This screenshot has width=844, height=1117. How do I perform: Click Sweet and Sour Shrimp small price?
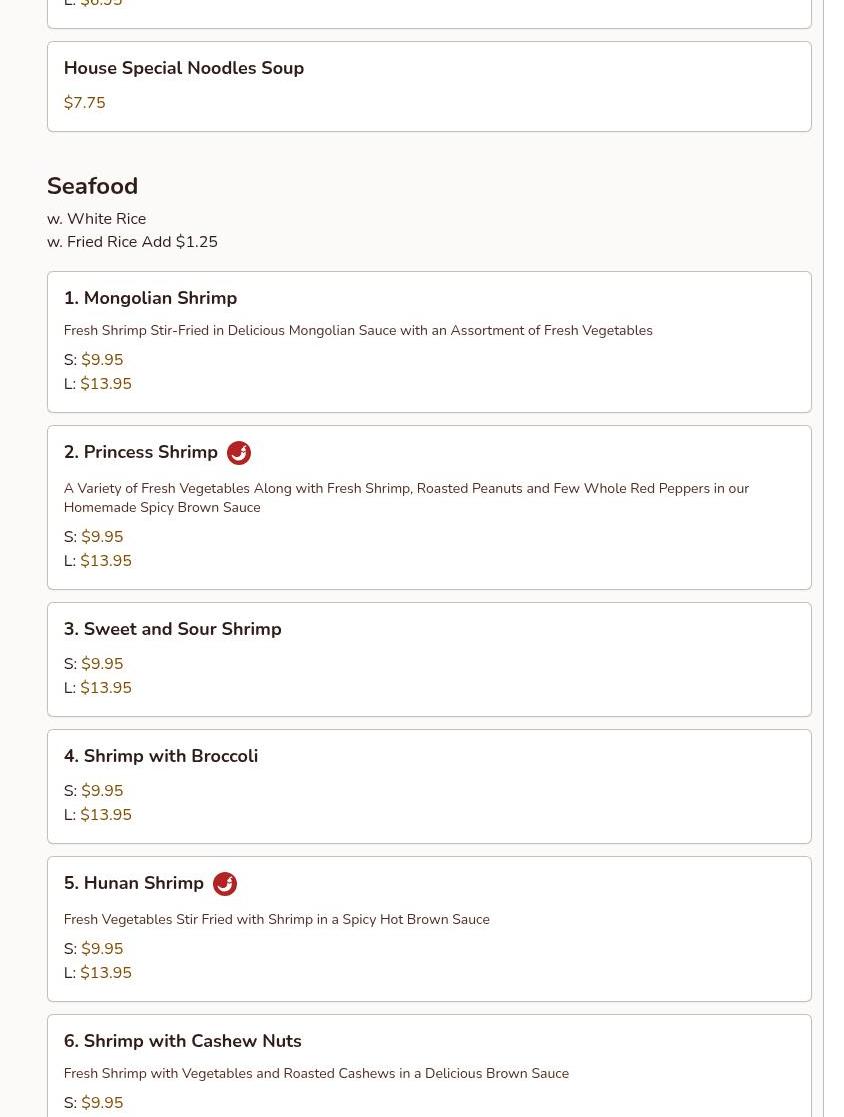[x=102, y=664]
